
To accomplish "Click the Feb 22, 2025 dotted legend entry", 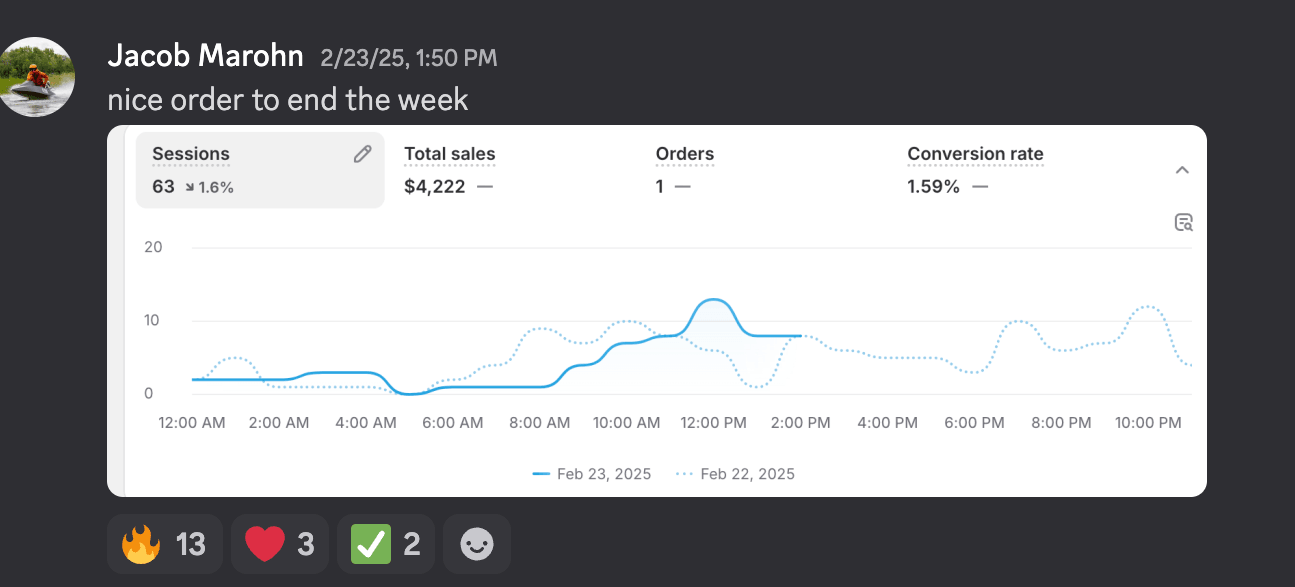I will click(735, 474).
